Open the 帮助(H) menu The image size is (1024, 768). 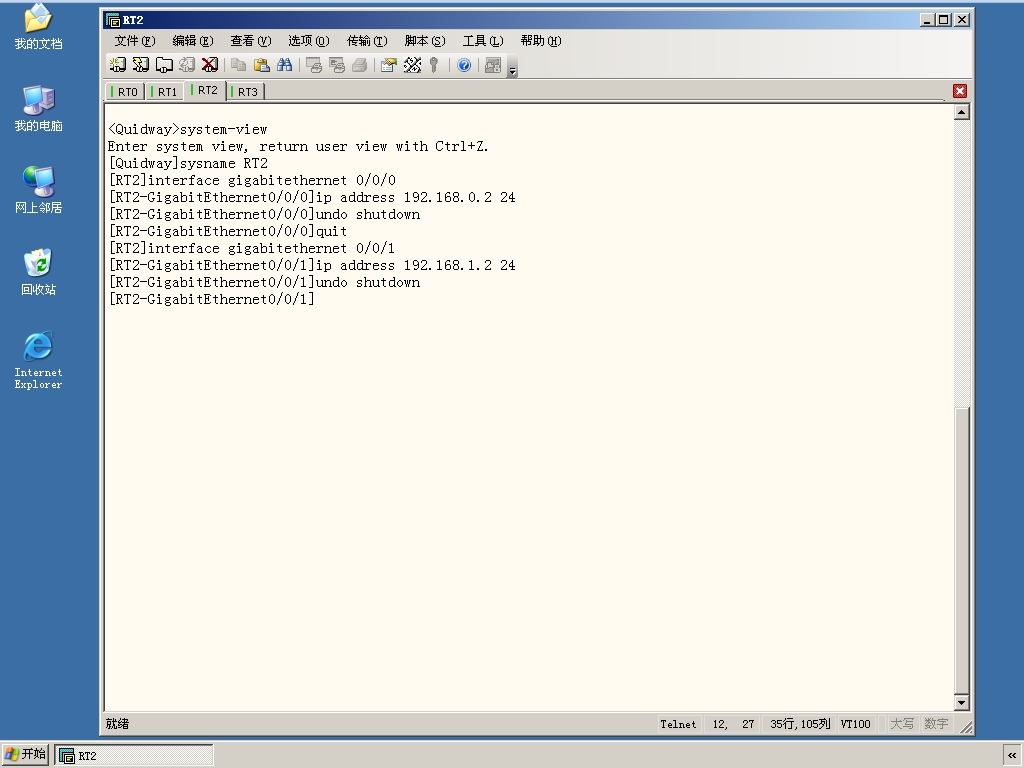(x=541, y=40)
